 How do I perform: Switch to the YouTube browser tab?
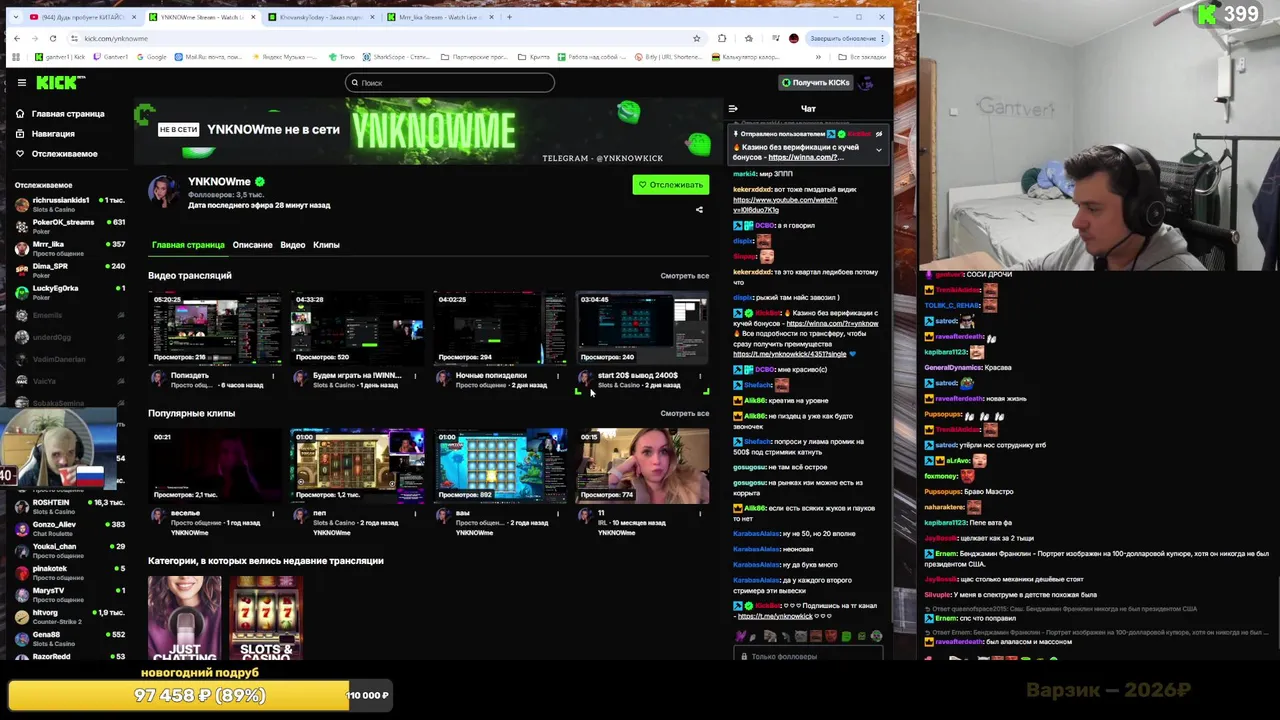coord(83,17)
